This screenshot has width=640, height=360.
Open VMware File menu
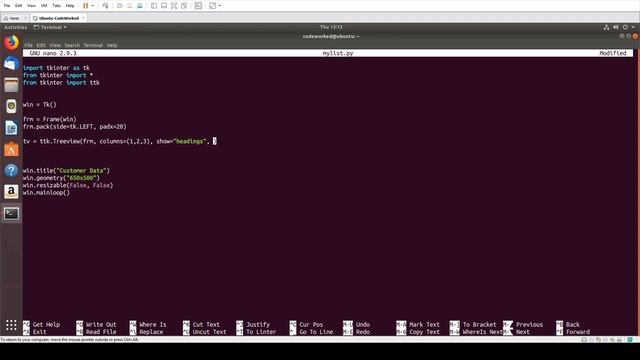point(7,6)
